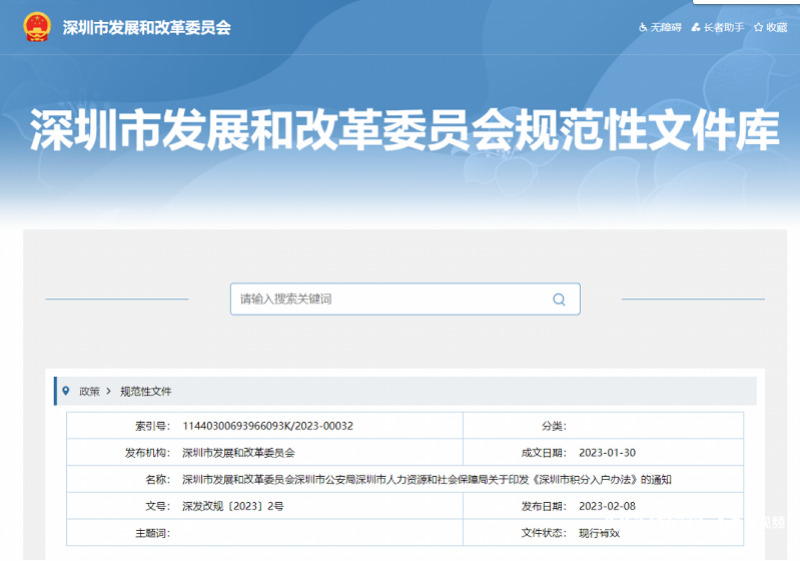Viewport: 800px width, 561px height.
Task: Open 规范性文件 breadcrumb
Action: tap(145, 392)
